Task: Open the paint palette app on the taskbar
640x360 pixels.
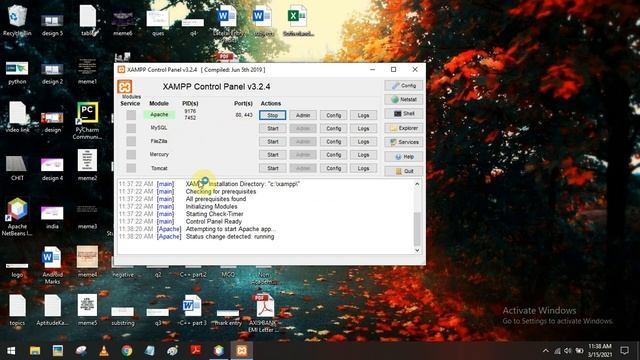Action: [173, 351]
